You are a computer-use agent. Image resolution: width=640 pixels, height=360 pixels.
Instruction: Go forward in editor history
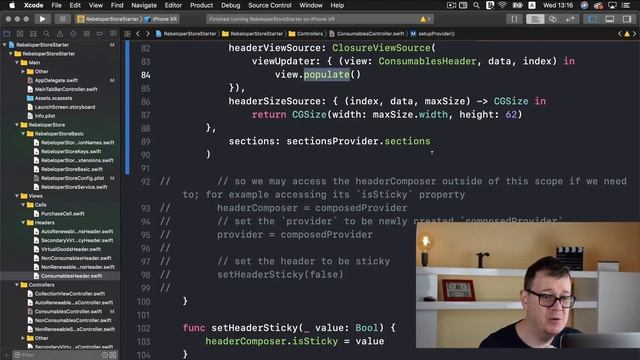[x=148, y=34]
